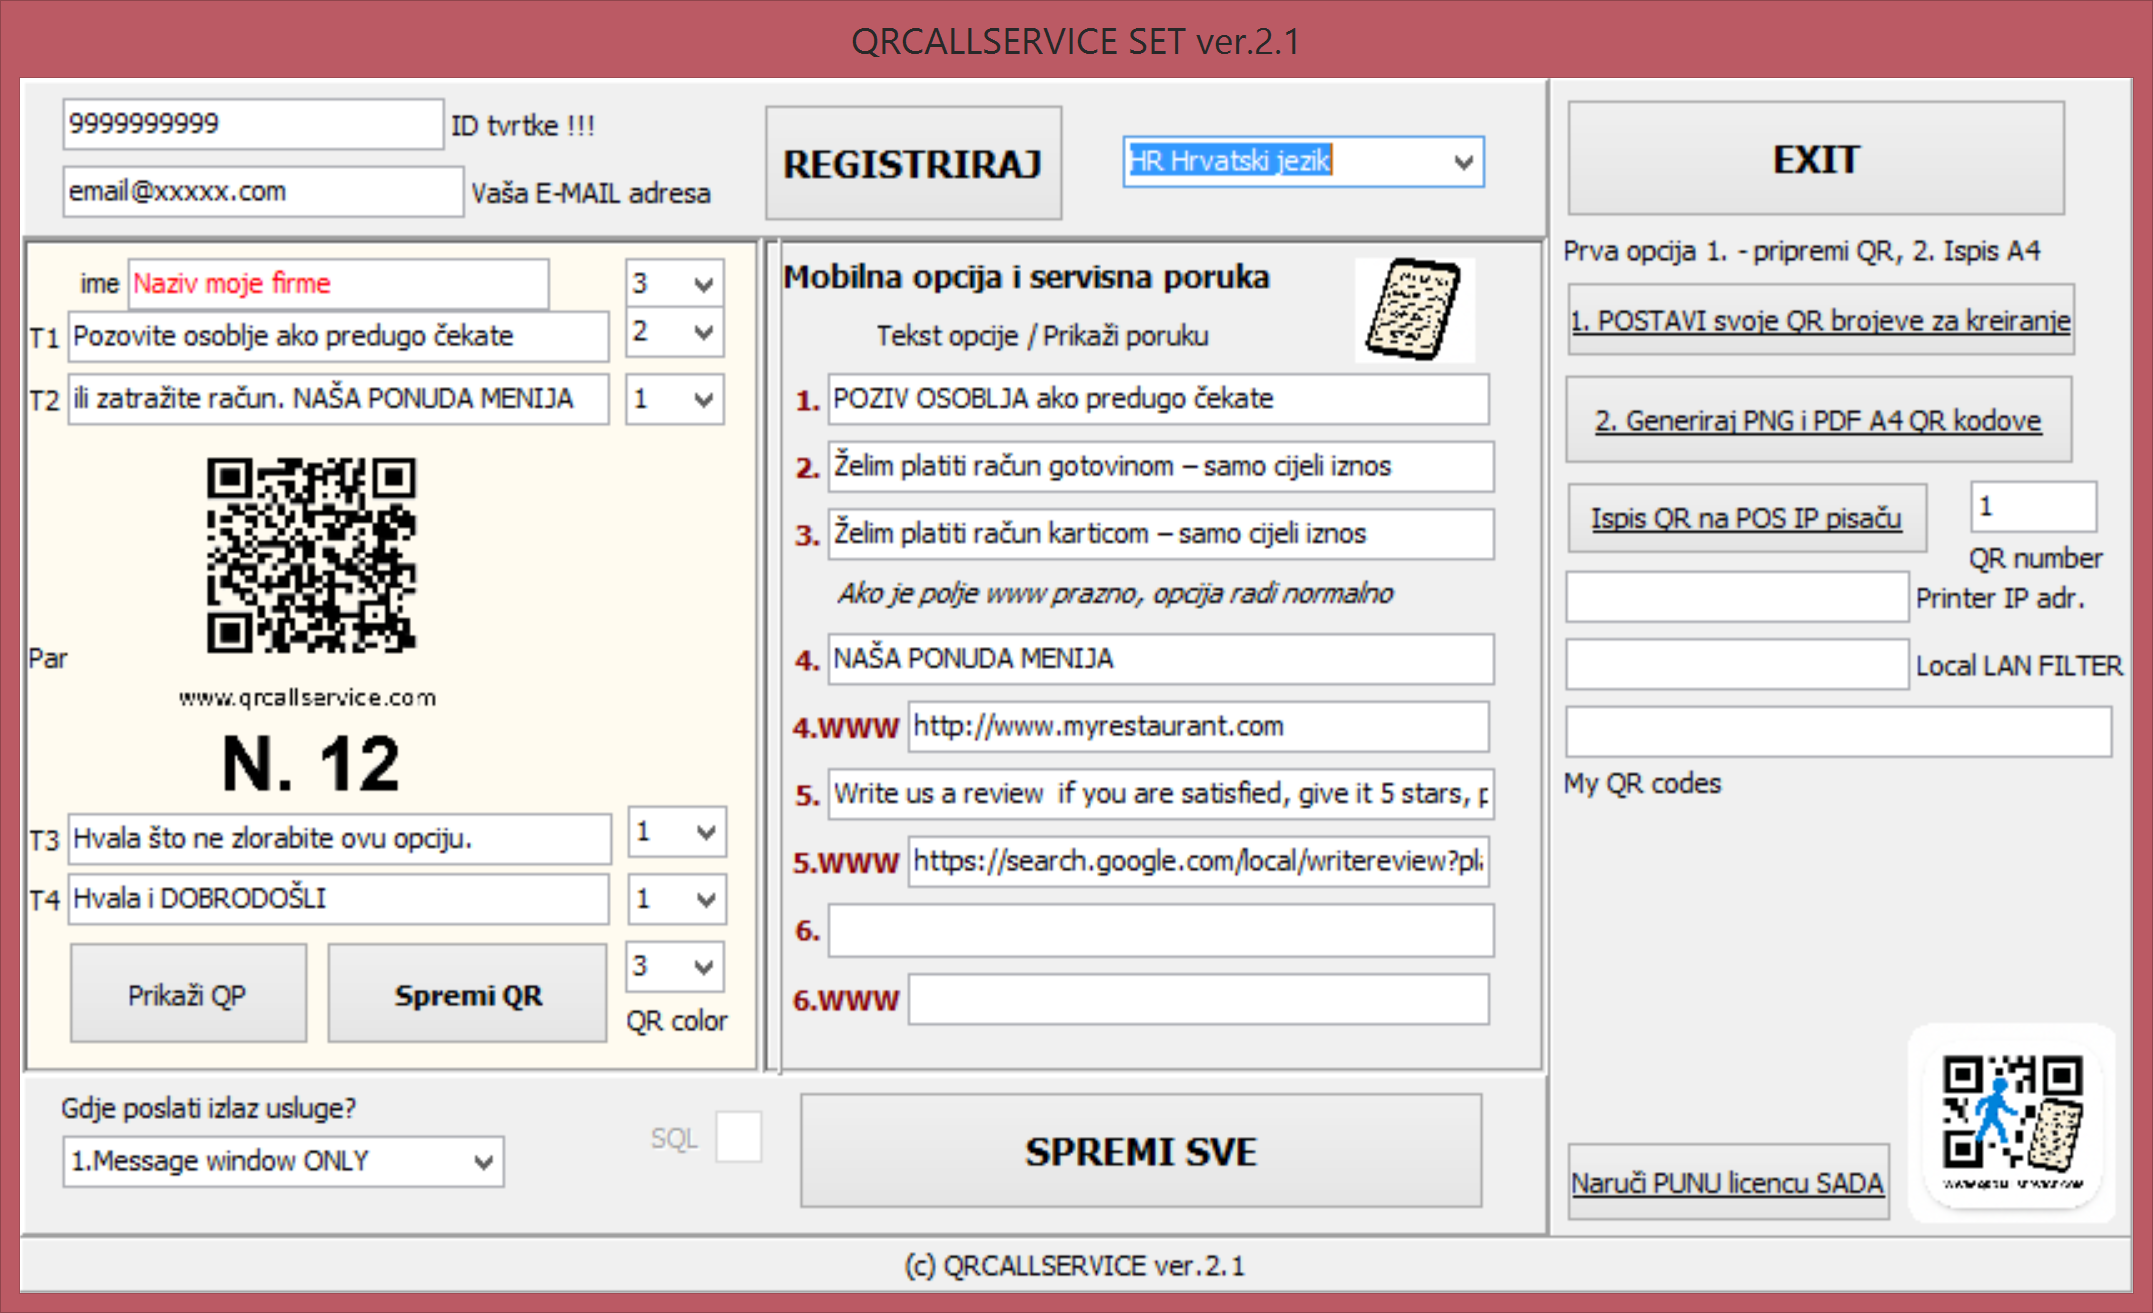
Task: Open the QR color dropdown
Action: [x=674, y=967]
